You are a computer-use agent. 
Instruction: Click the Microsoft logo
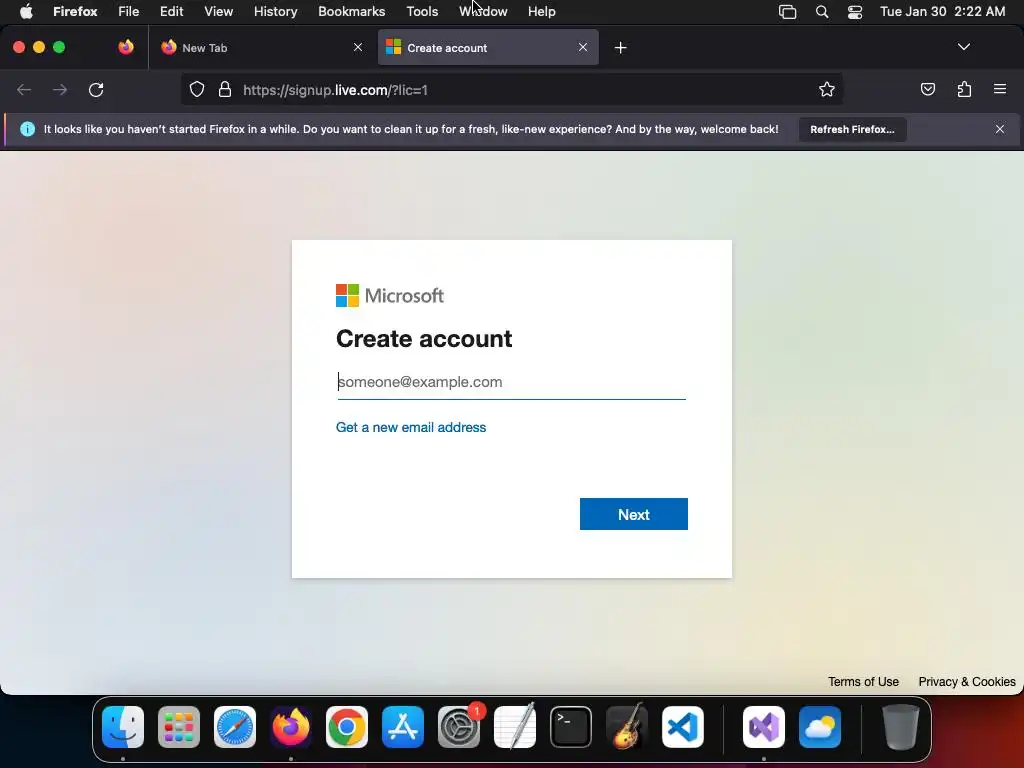390,295
